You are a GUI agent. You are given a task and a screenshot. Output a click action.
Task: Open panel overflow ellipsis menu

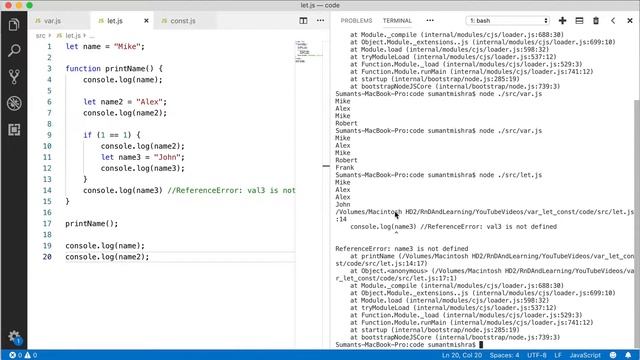coord(430,20)
